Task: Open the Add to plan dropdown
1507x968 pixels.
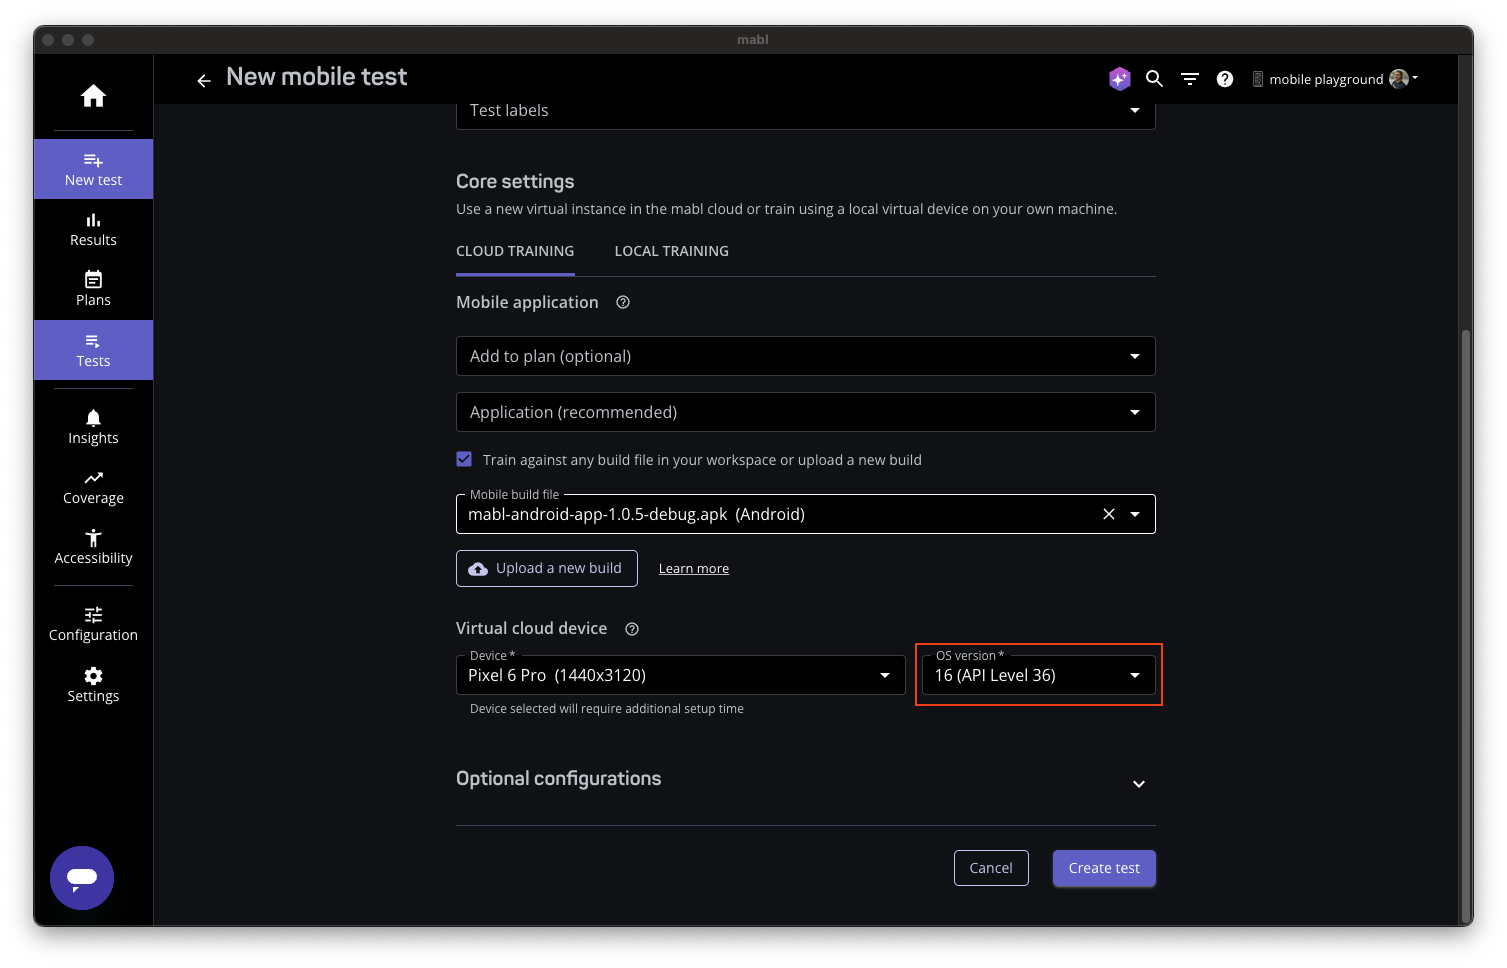Action: click(805, 356)
